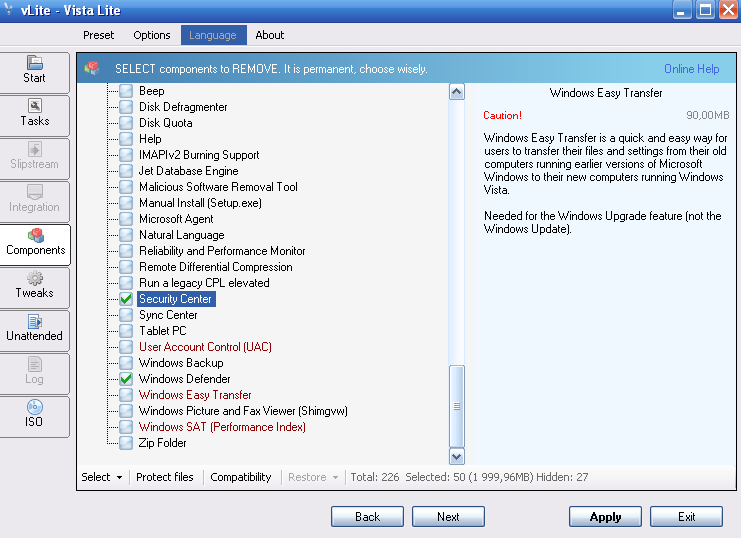Select the Slipstream sidebar icon
This screenshot has height=538, width=741.
pyautogui.click(x=34, y=149)
